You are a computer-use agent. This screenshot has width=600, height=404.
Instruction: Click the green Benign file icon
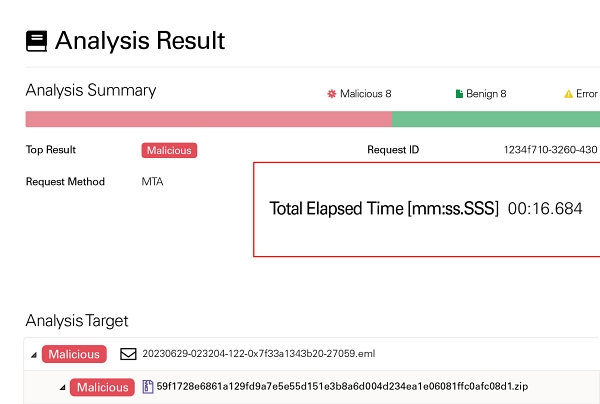tap(459, 94)
